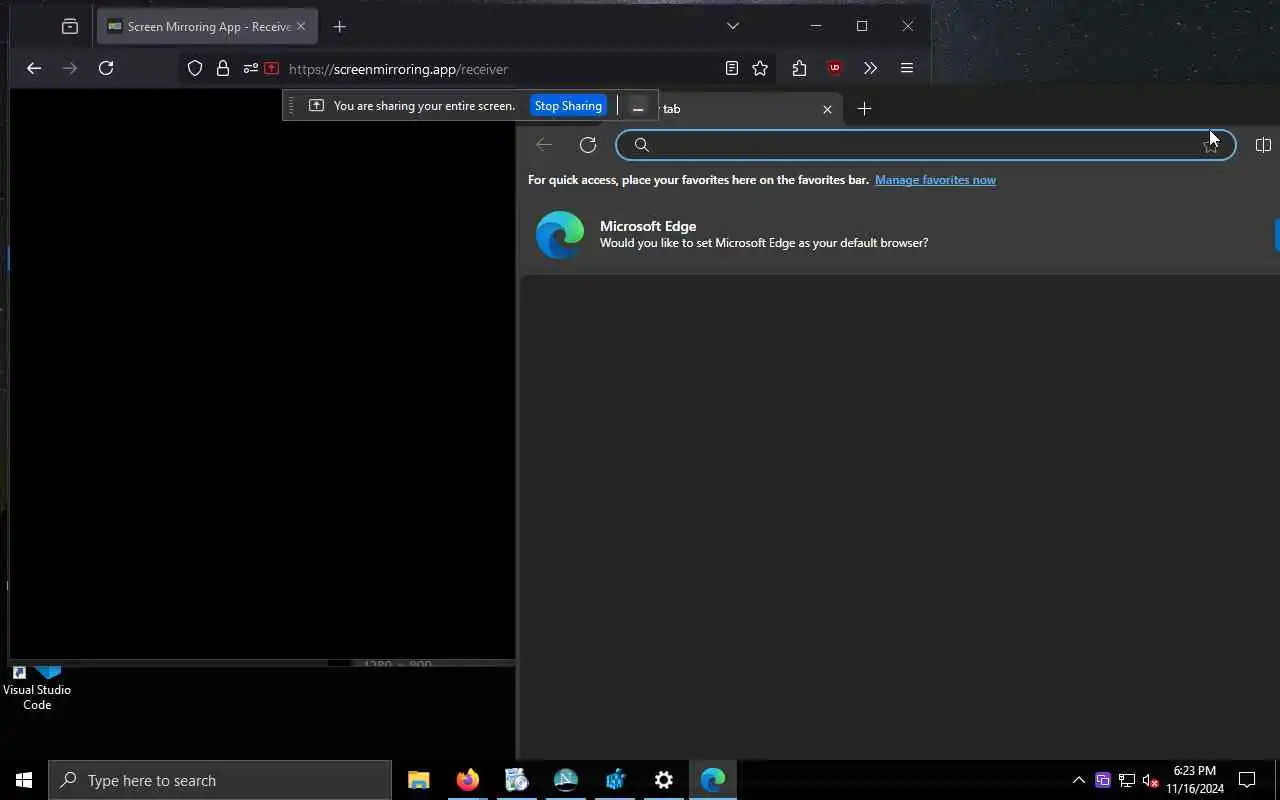Refresh the page in Edge
Image resolution: width=1280 pixels, height=800 pixels.
[588, 145]
